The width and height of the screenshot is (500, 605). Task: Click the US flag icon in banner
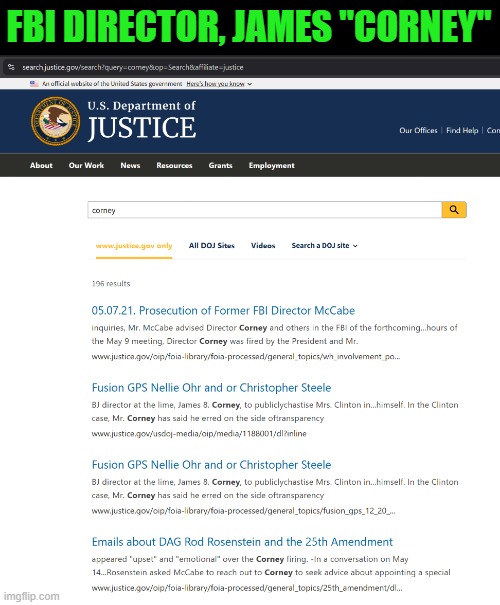(34, 83)
